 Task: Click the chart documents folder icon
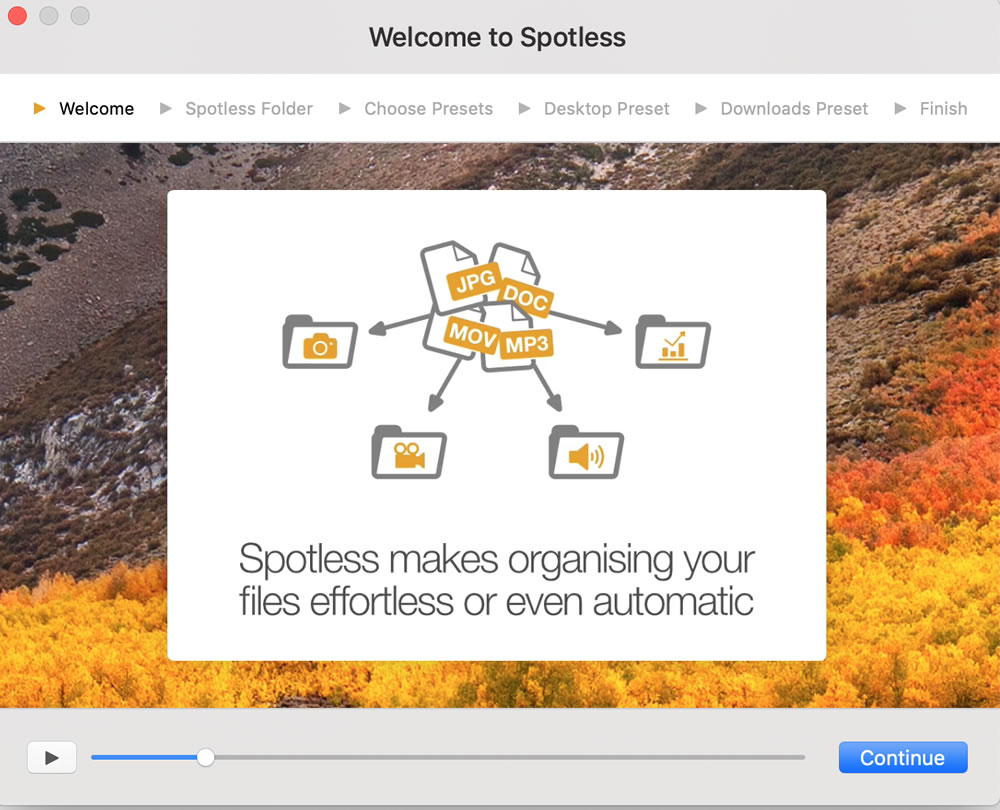[x=673, y=342]
